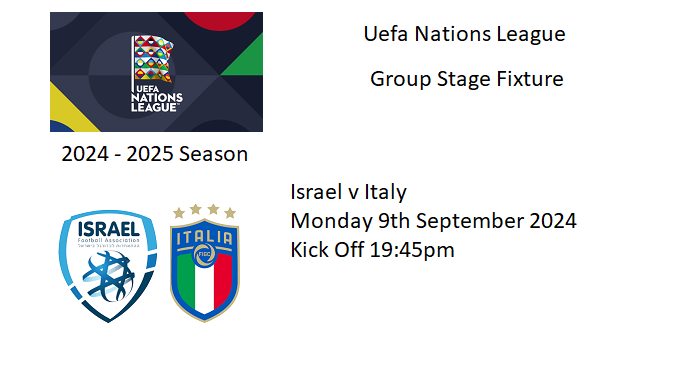Click the Star of David football emblem
690x375 pixels.
click(x=109, y=276)
